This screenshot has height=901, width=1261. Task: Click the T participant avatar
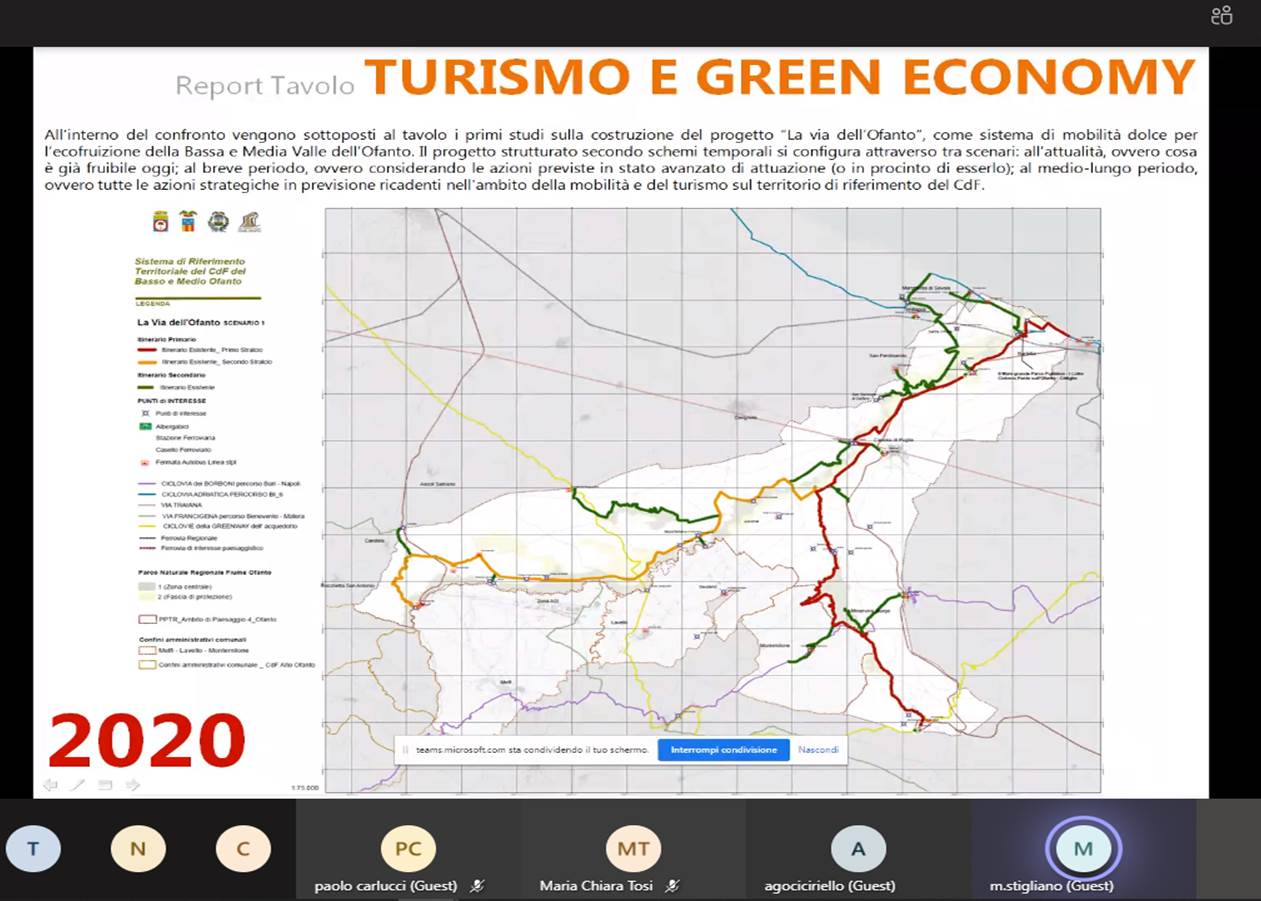33,849
